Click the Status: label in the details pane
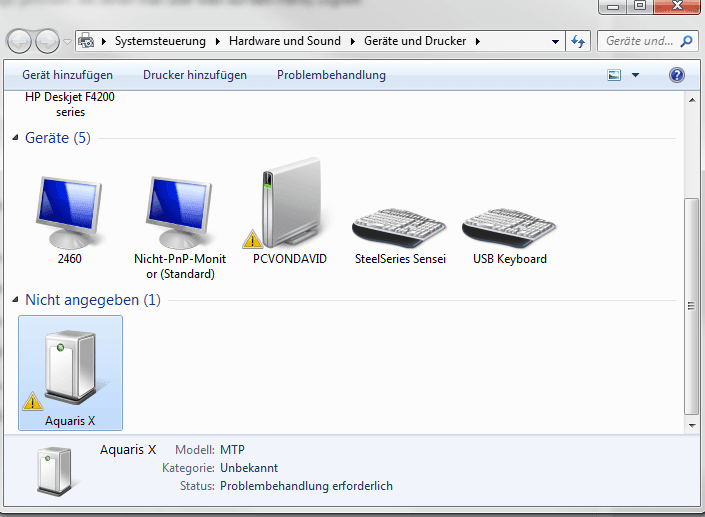Image resolution: width=705 pixels, height=517 pixels. (197, 486)
